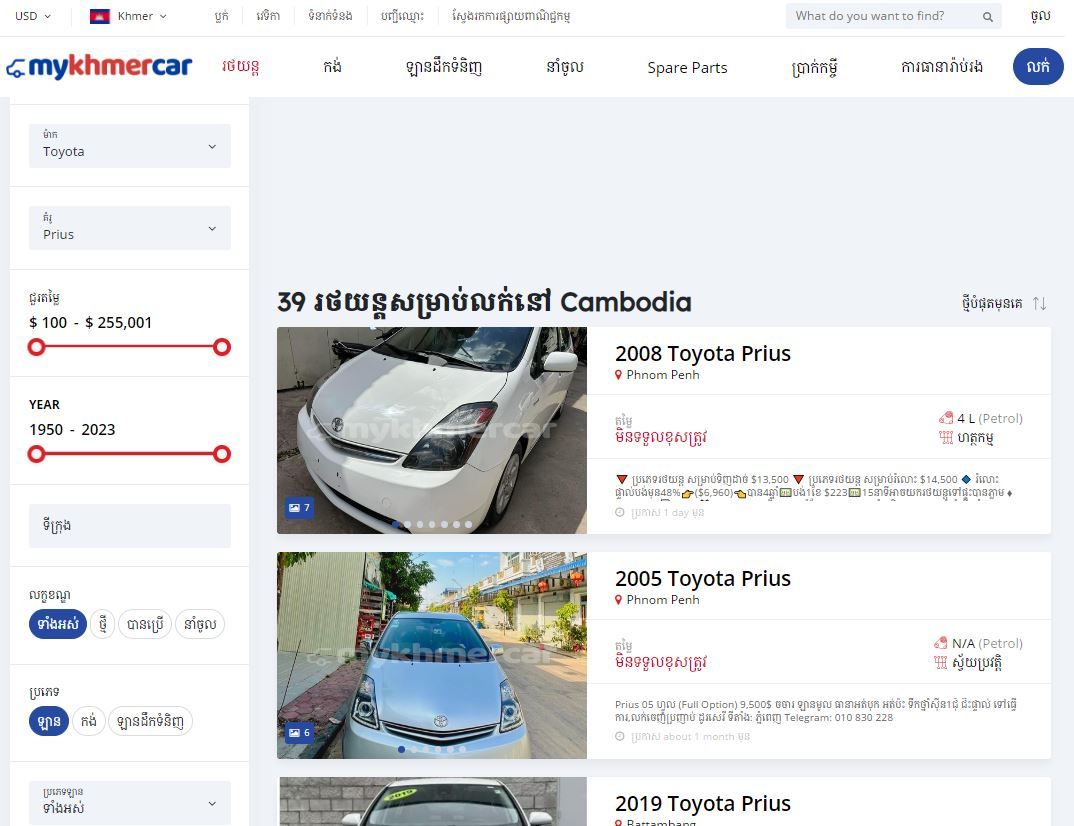Click the 'ស្វែងរកការផ្សាយពាណិជ្ជកម្ម' top link

pos(511,16)
